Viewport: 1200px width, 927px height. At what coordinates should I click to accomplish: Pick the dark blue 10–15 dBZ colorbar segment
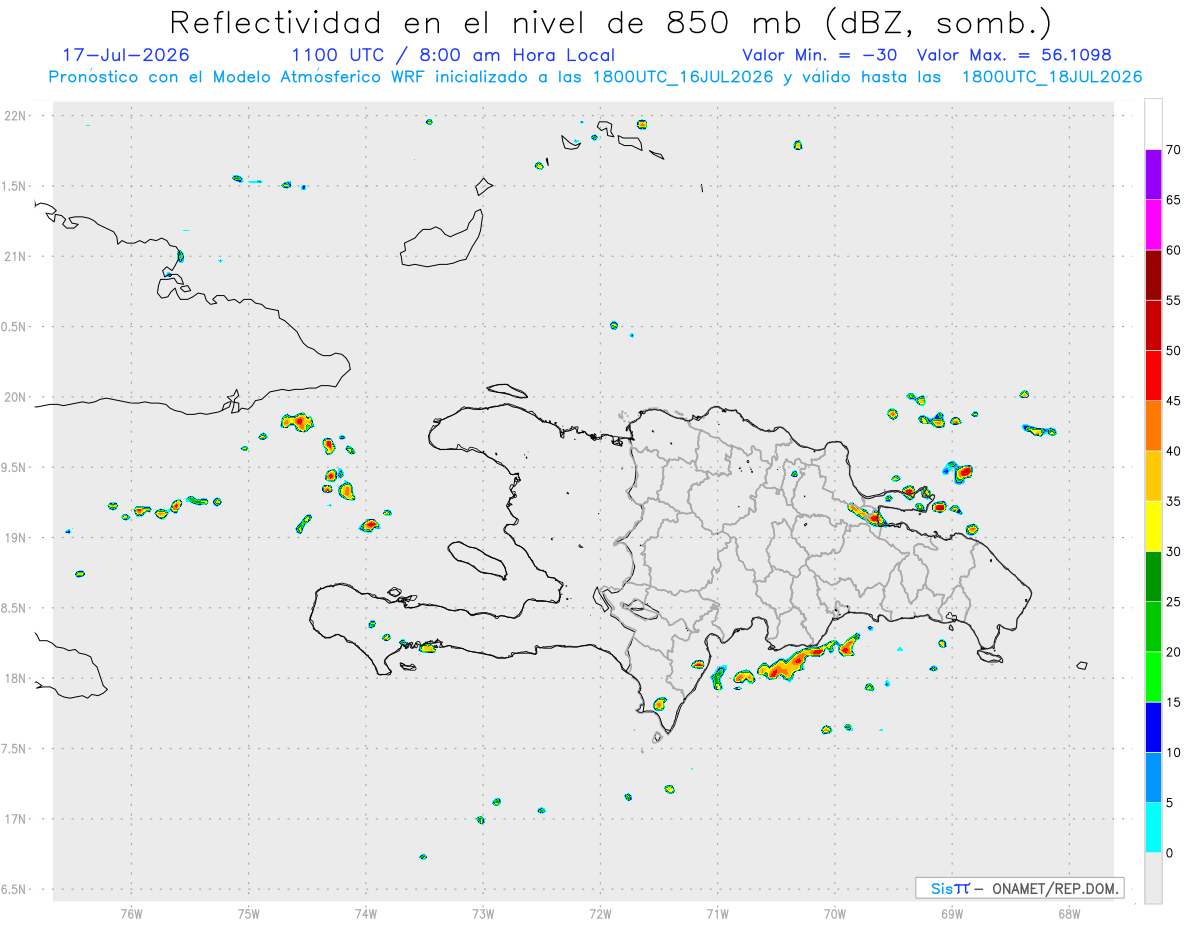(1153, 727)
